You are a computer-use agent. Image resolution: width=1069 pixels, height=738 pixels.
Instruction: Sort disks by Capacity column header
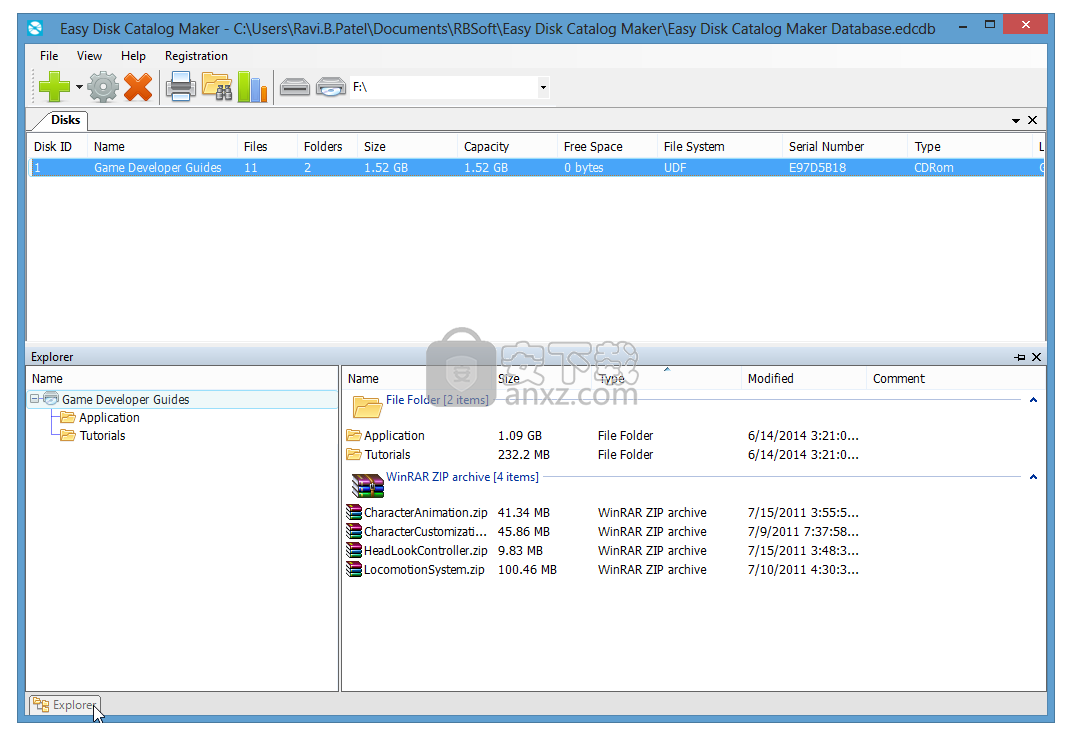coord(507,147)
